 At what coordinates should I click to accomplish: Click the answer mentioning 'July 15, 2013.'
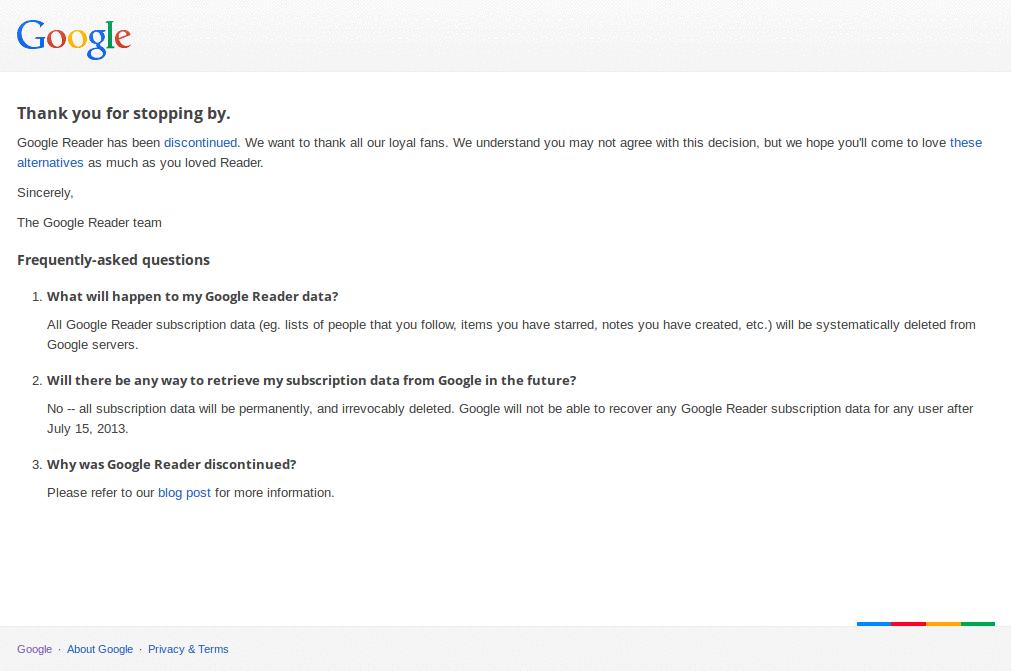click(x=510, y=419)
